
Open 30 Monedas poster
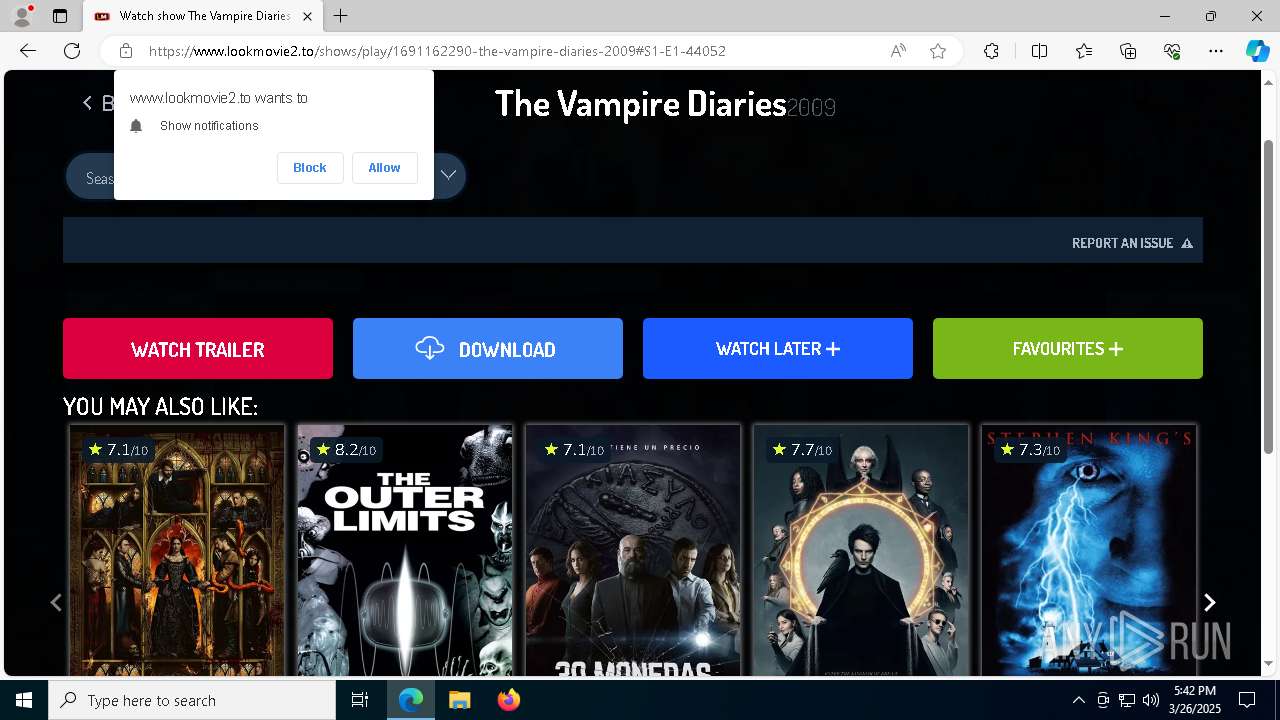tap(633, 550)
